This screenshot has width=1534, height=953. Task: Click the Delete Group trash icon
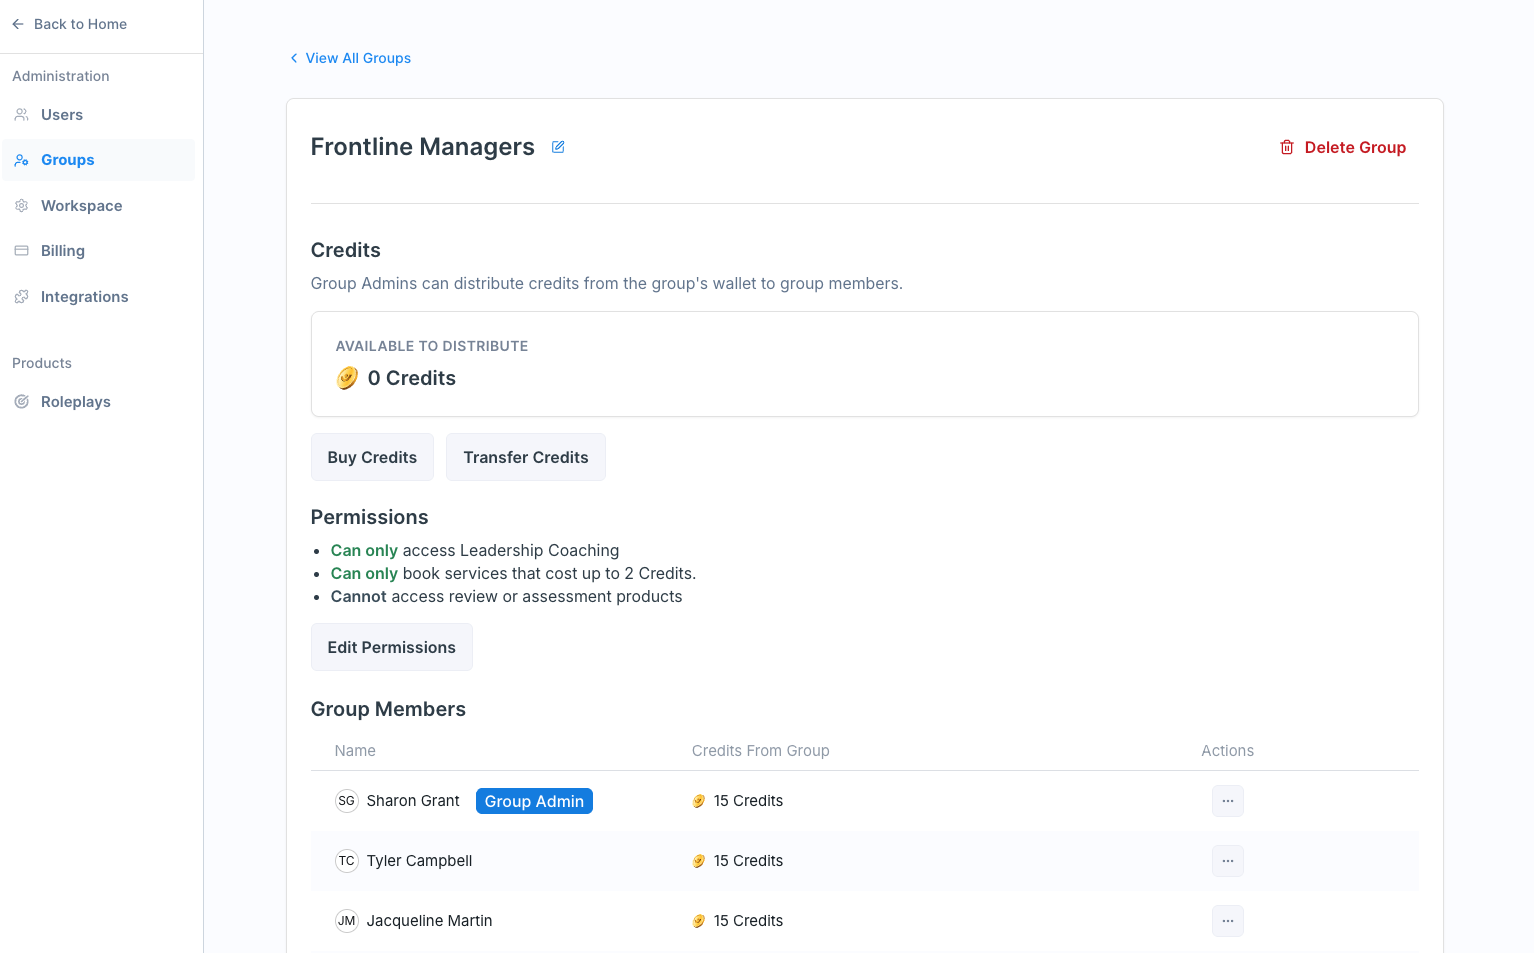1287,147
